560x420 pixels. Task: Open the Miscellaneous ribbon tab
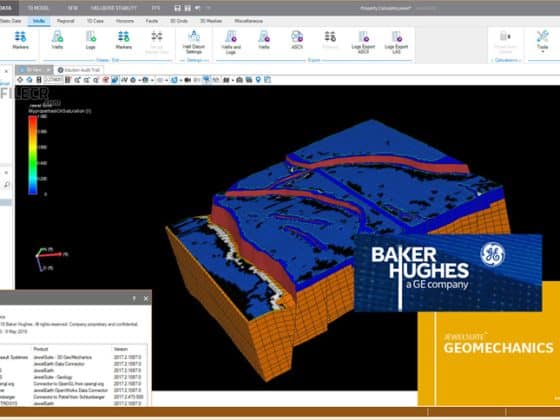pos(248,21)
